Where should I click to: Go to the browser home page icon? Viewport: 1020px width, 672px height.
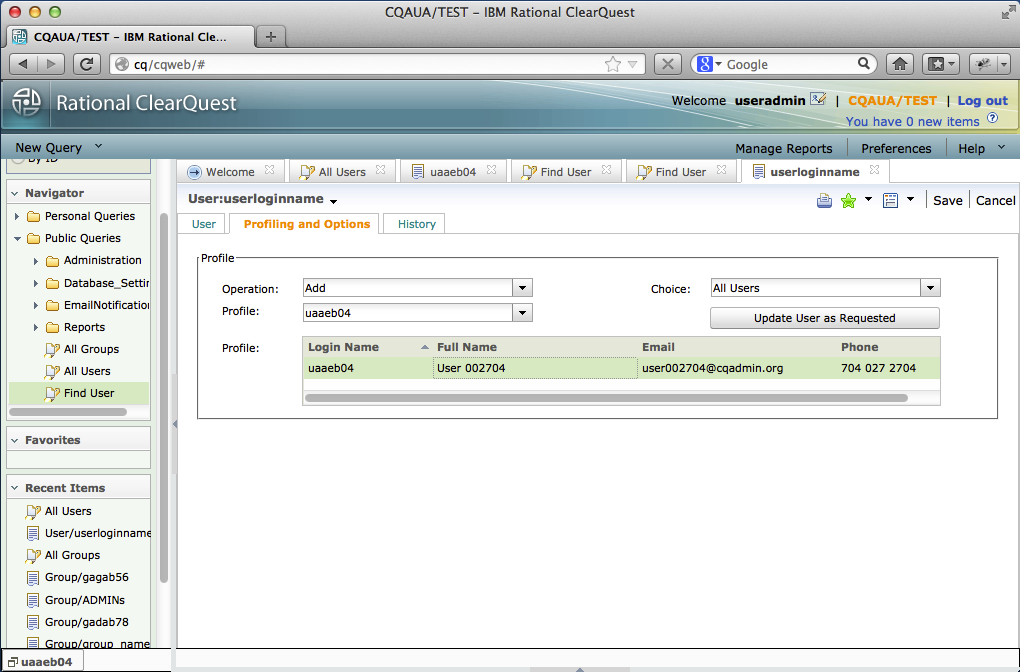point(900,64)
